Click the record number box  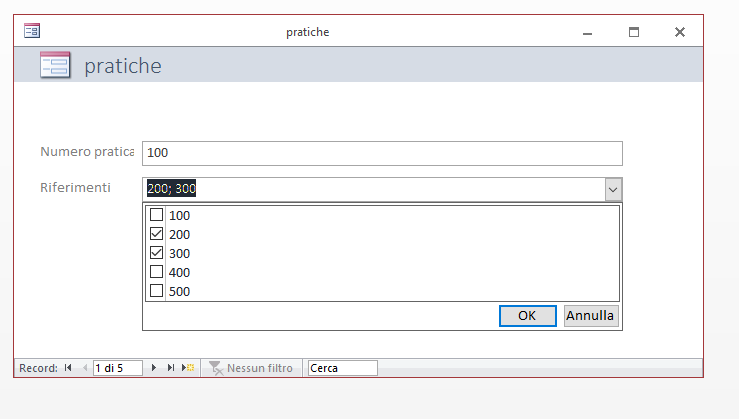(x=117, y=368)
